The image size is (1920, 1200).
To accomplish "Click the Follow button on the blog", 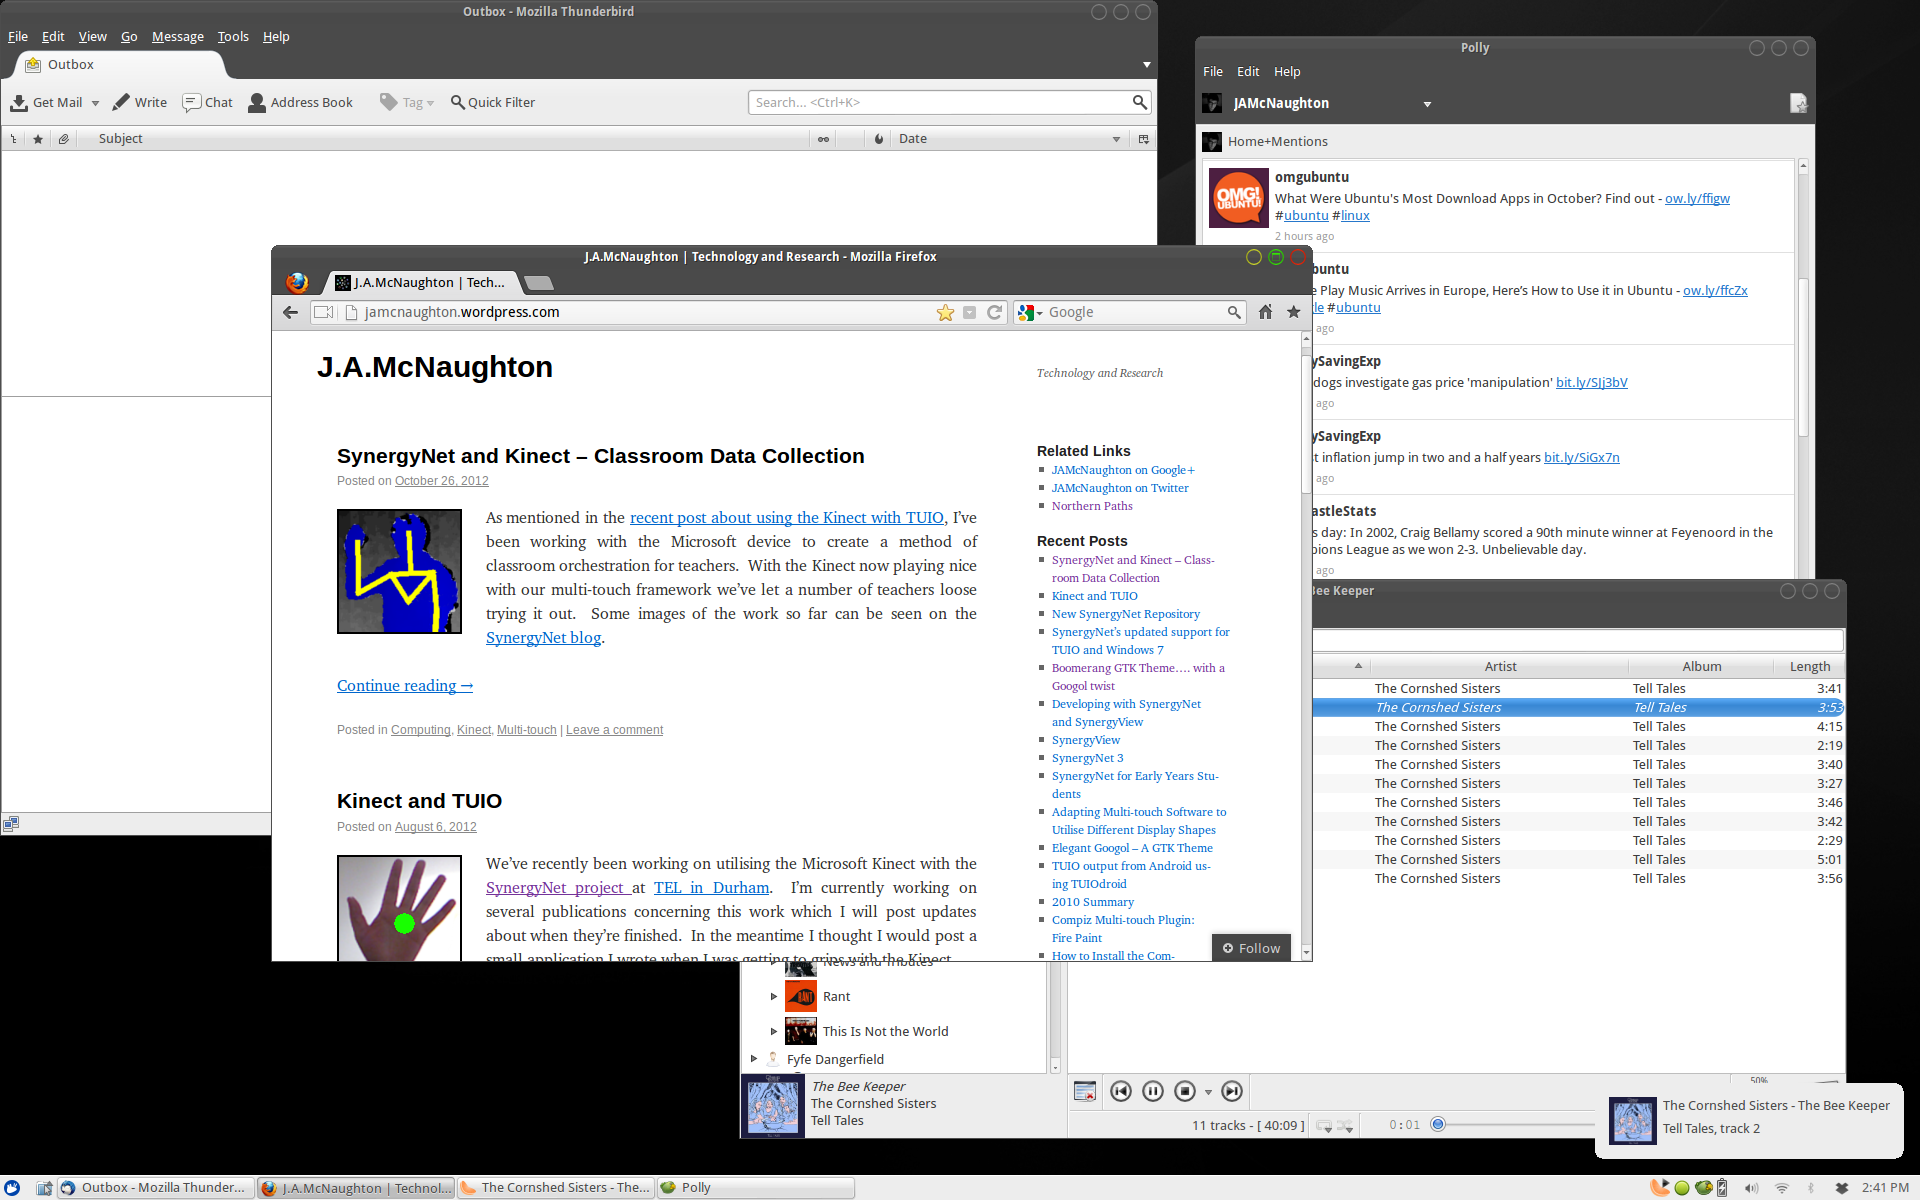I will (x=1251, y=948).
